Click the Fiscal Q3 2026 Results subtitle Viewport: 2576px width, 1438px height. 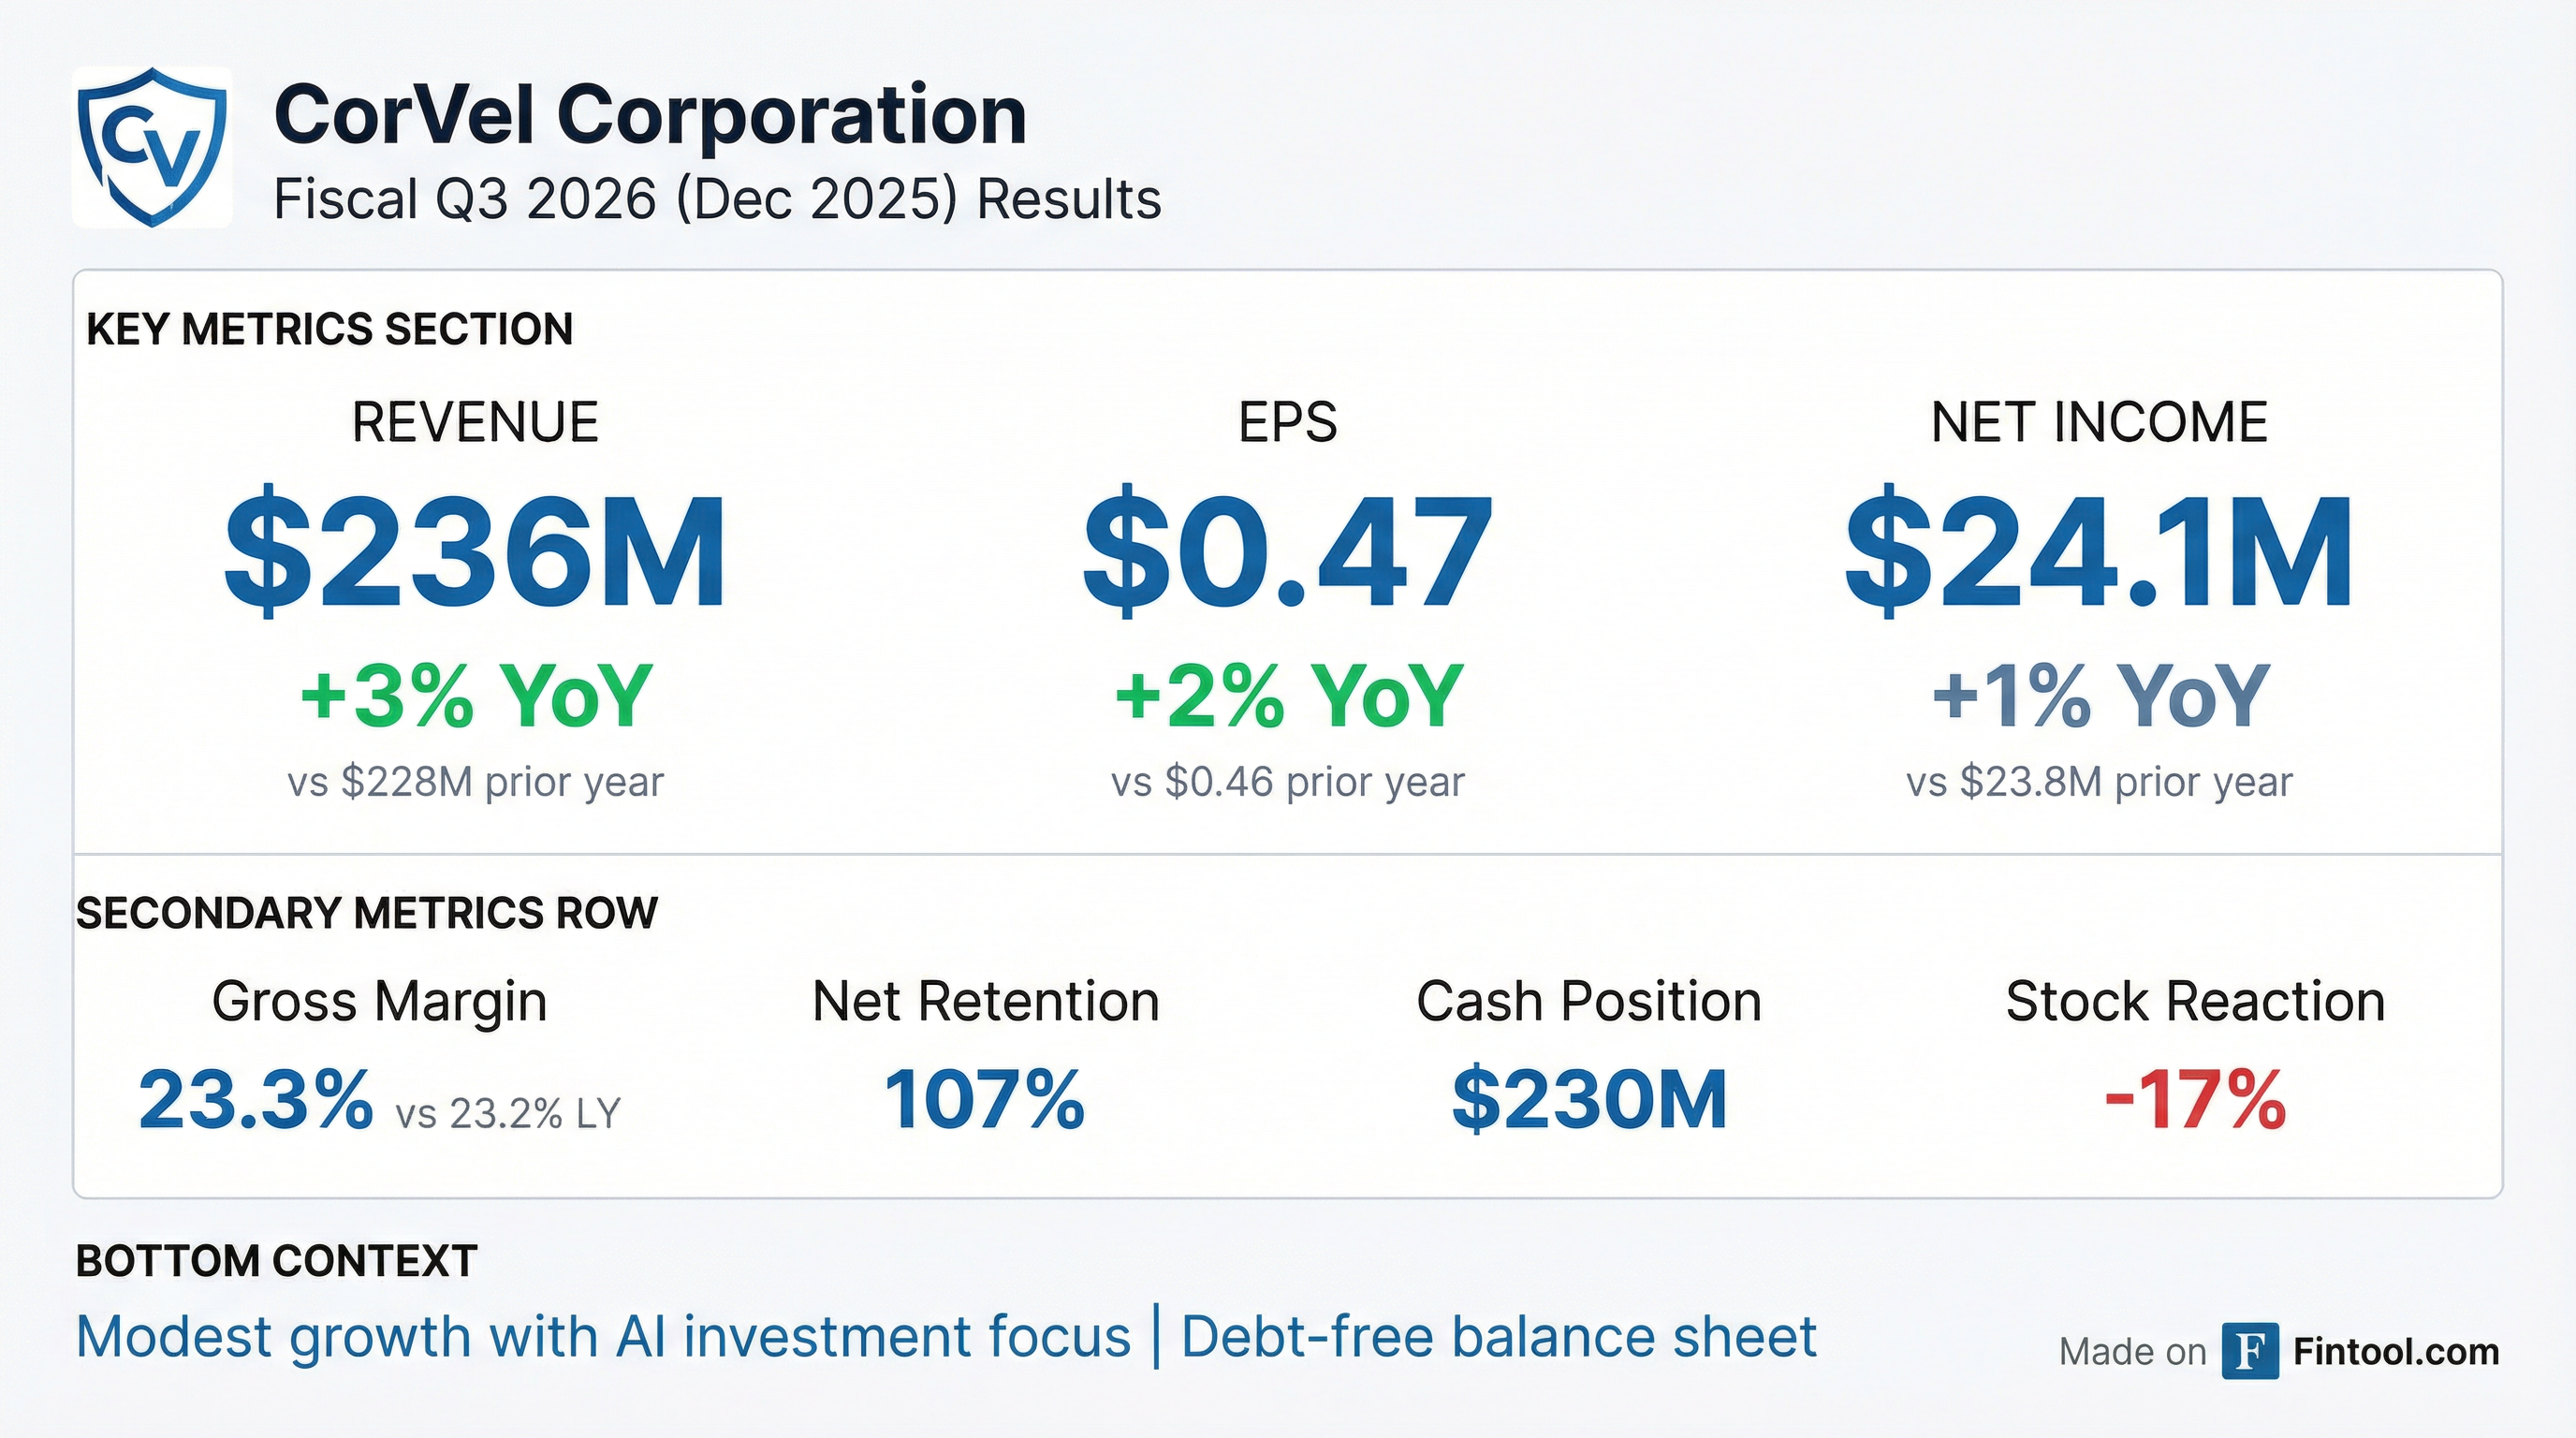pyautogui.click(x=717, y=199)
